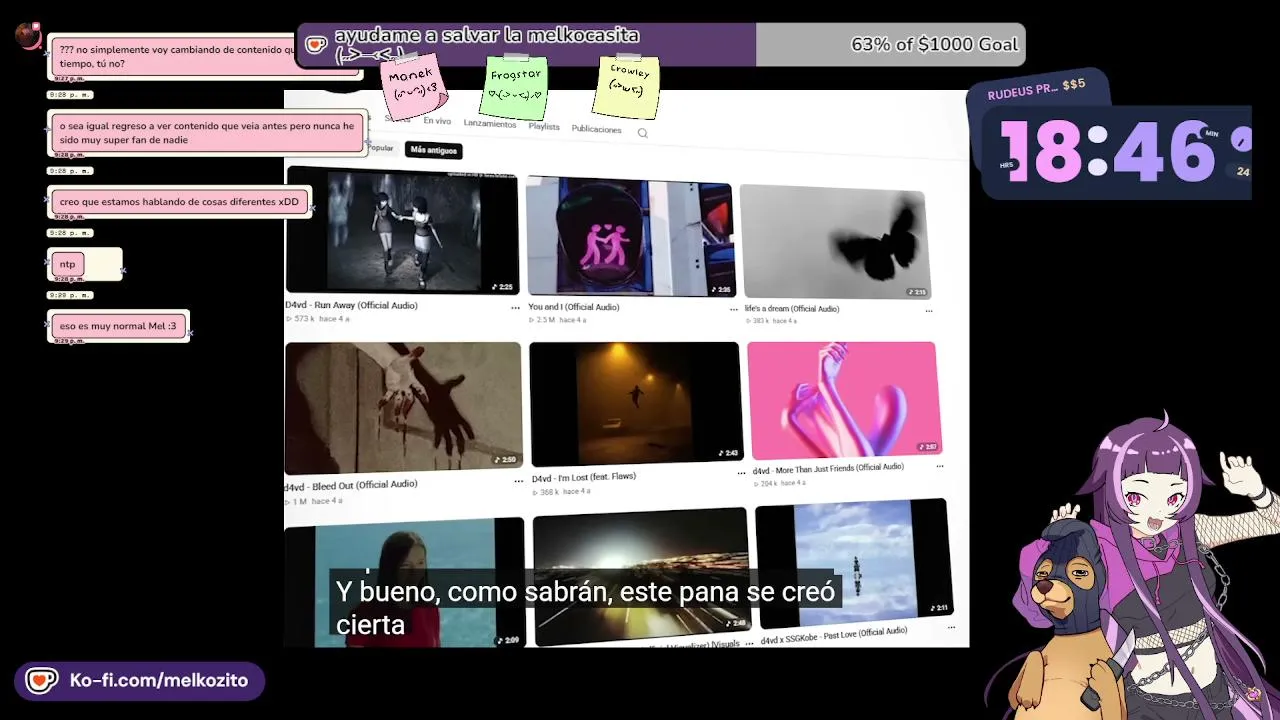This screenshot has width=1280, height=720.
Task: Click the 2:11 duration badge on Past Love
Action: pos(937,607)
